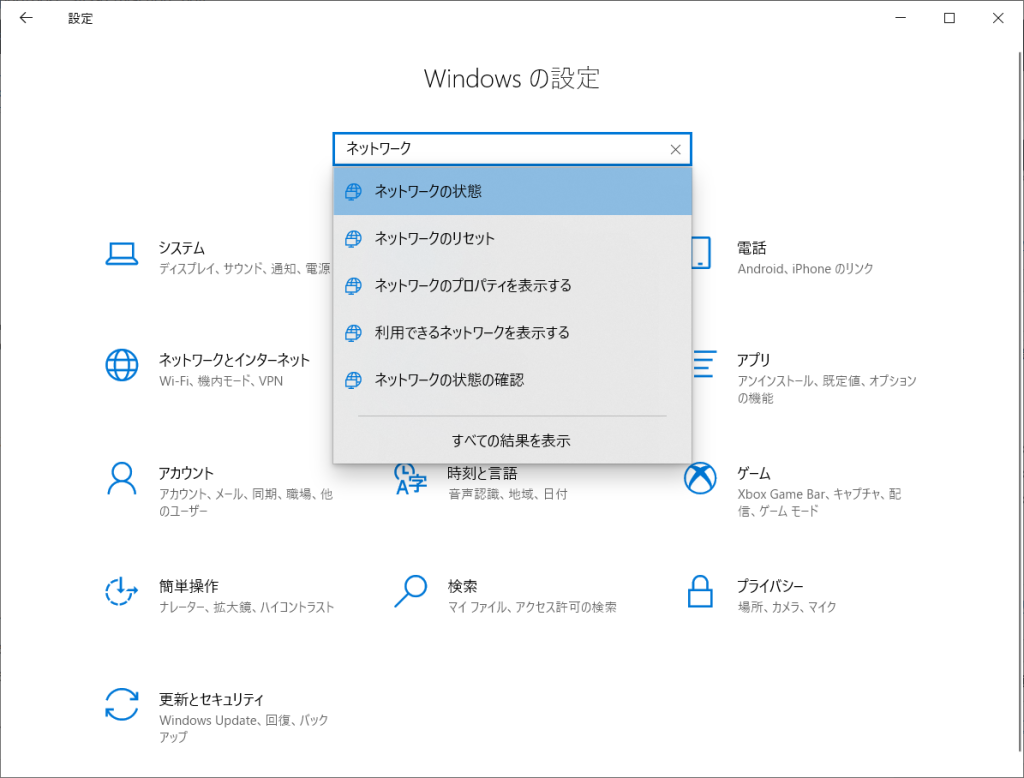Click 音声認識、地域、日付 description text
Screen dimensions: 1024x778
coord(507,494)
